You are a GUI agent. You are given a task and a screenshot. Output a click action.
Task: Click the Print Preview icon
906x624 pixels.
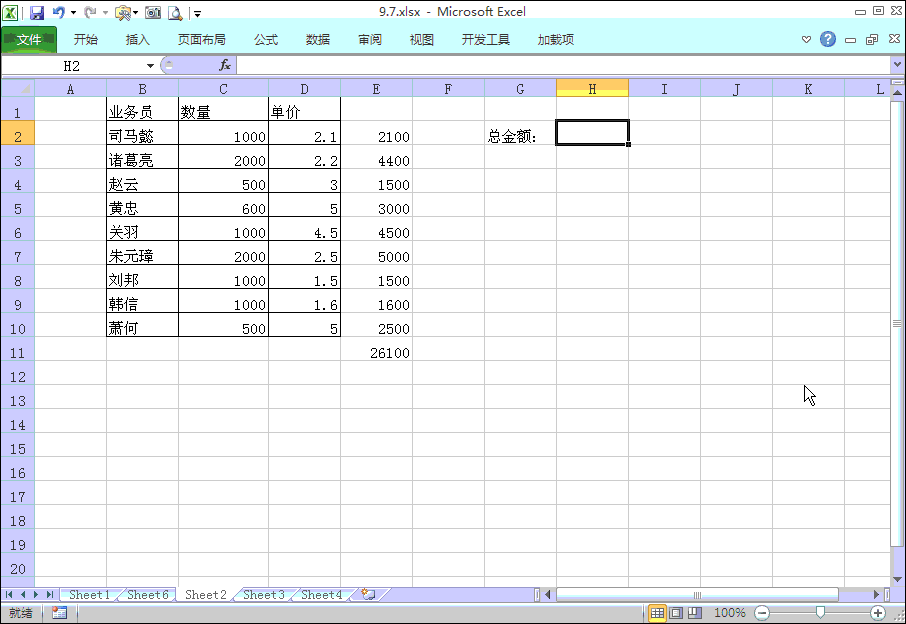point(175,12)
